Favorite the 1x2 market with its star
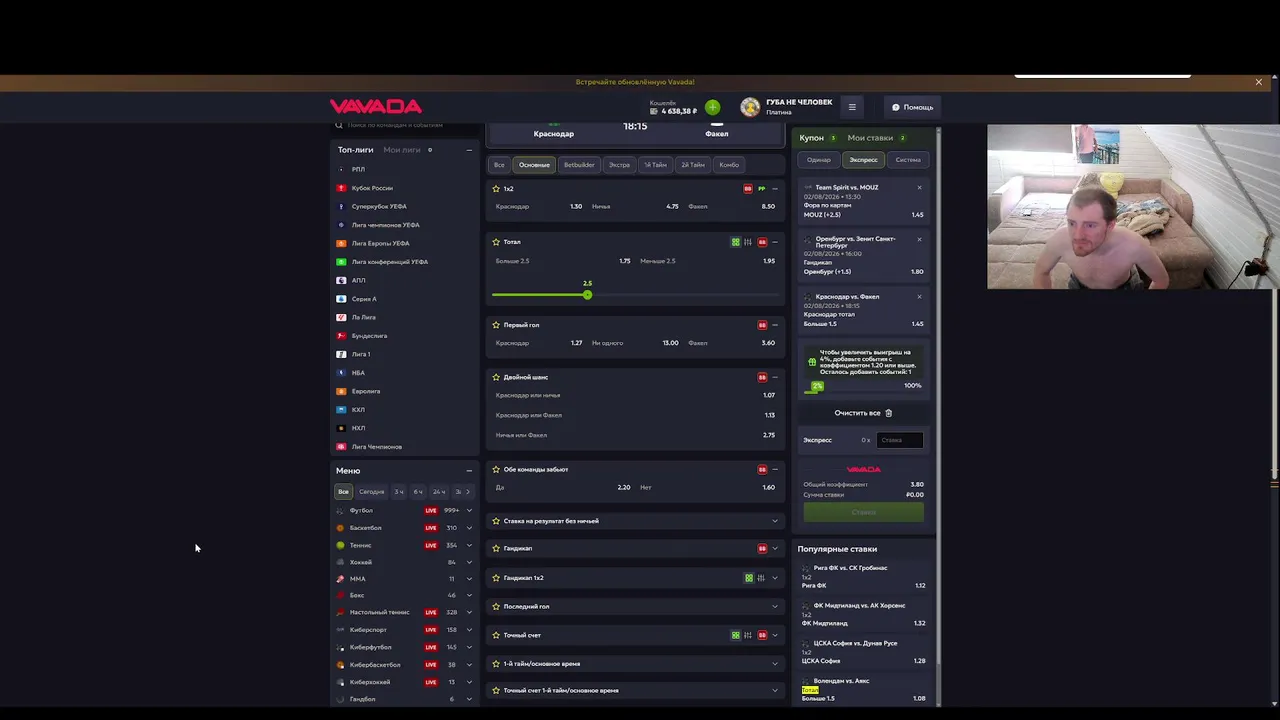1280x720 pixels. tap(496, 189)
